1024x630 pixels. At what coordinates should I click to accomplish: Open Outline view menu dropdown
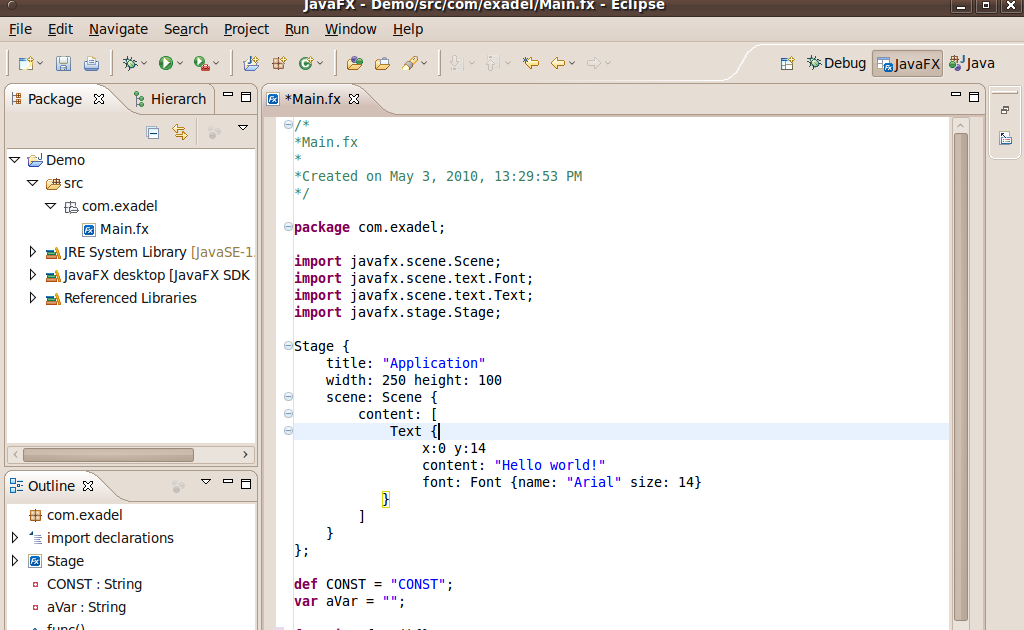pos(206,482)
